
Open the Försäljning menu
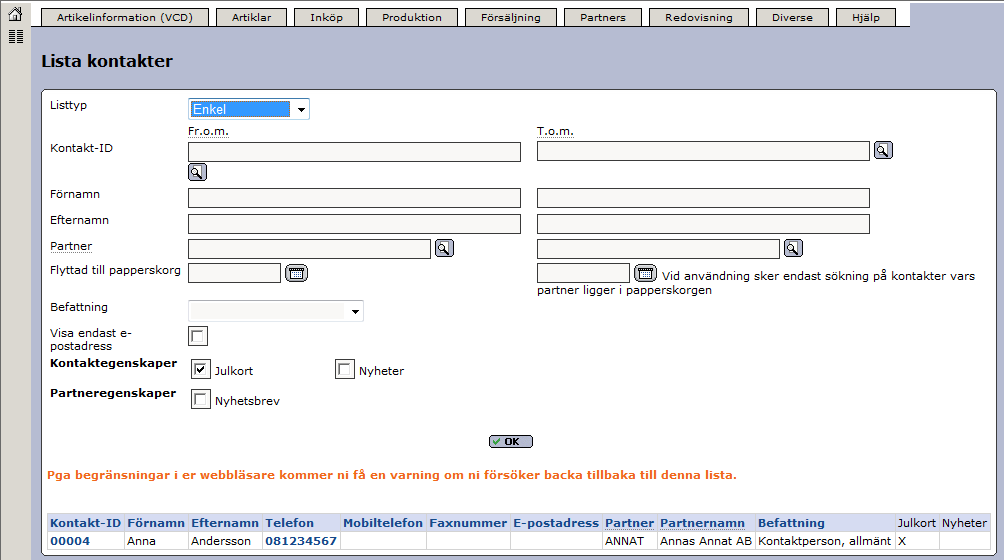pyautogui.click(x=511, y=17)
